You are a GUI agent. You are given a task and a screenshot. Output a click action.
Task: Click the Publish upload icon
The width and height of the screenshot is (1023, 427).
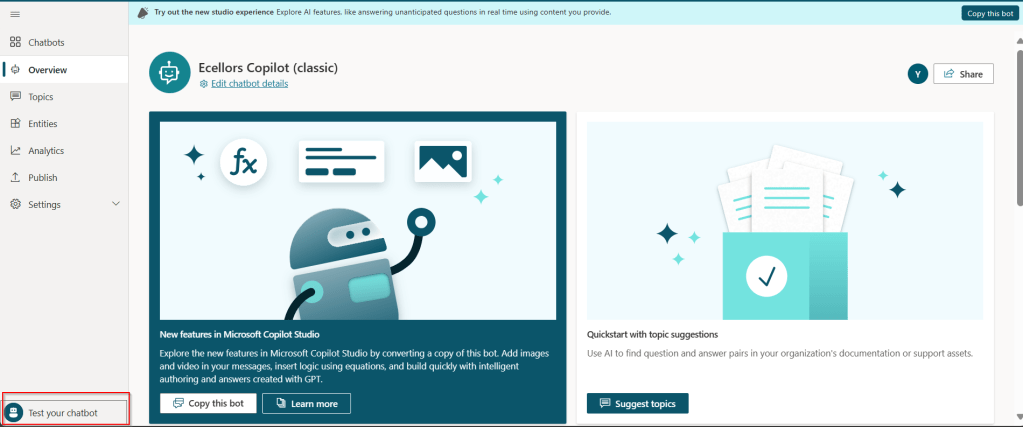[15, 178]
